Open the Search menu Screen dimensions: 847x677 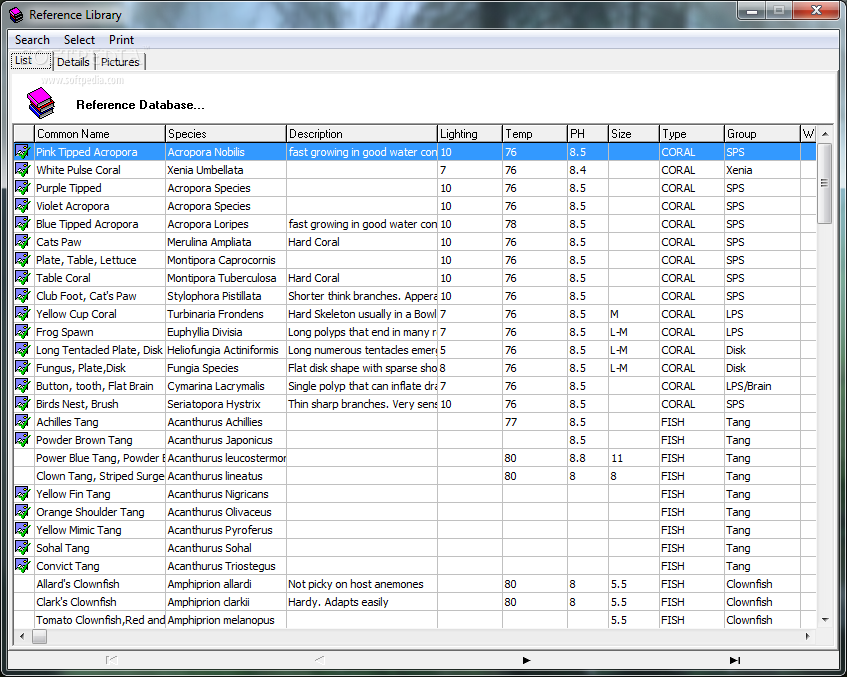32,40
